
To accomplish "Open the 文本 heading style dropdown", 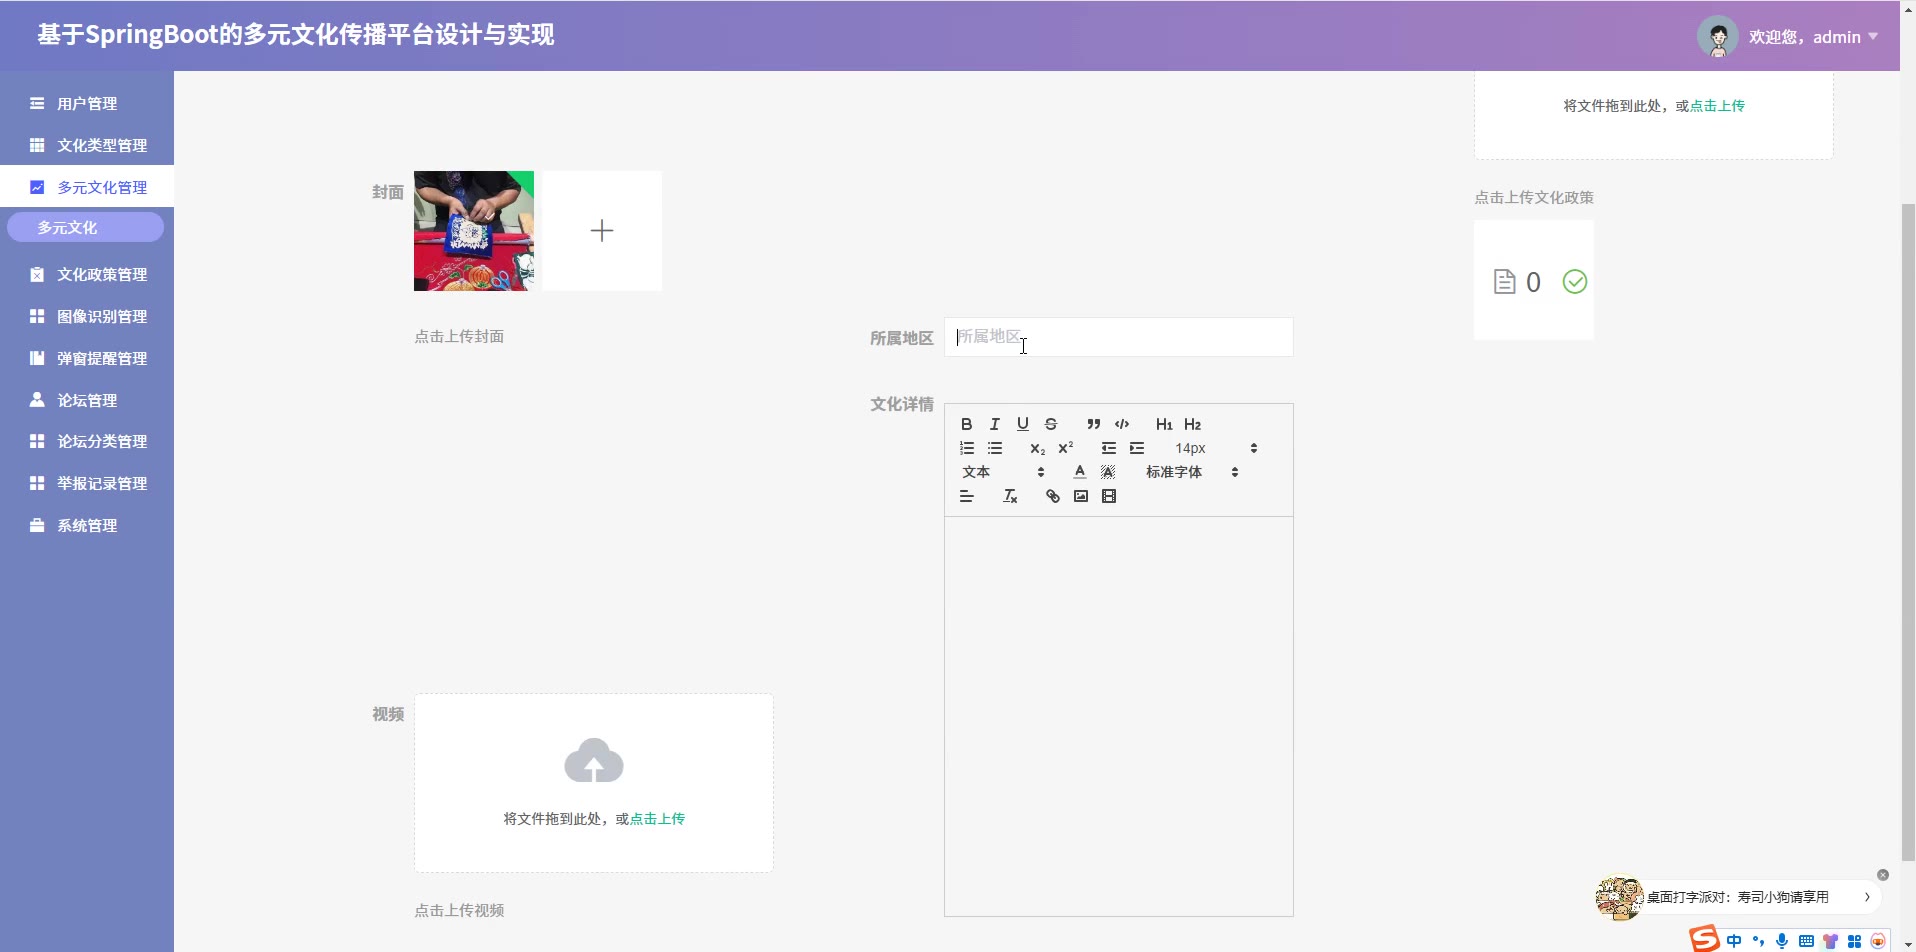I will pyautogui.click(x=1003, y=472).
